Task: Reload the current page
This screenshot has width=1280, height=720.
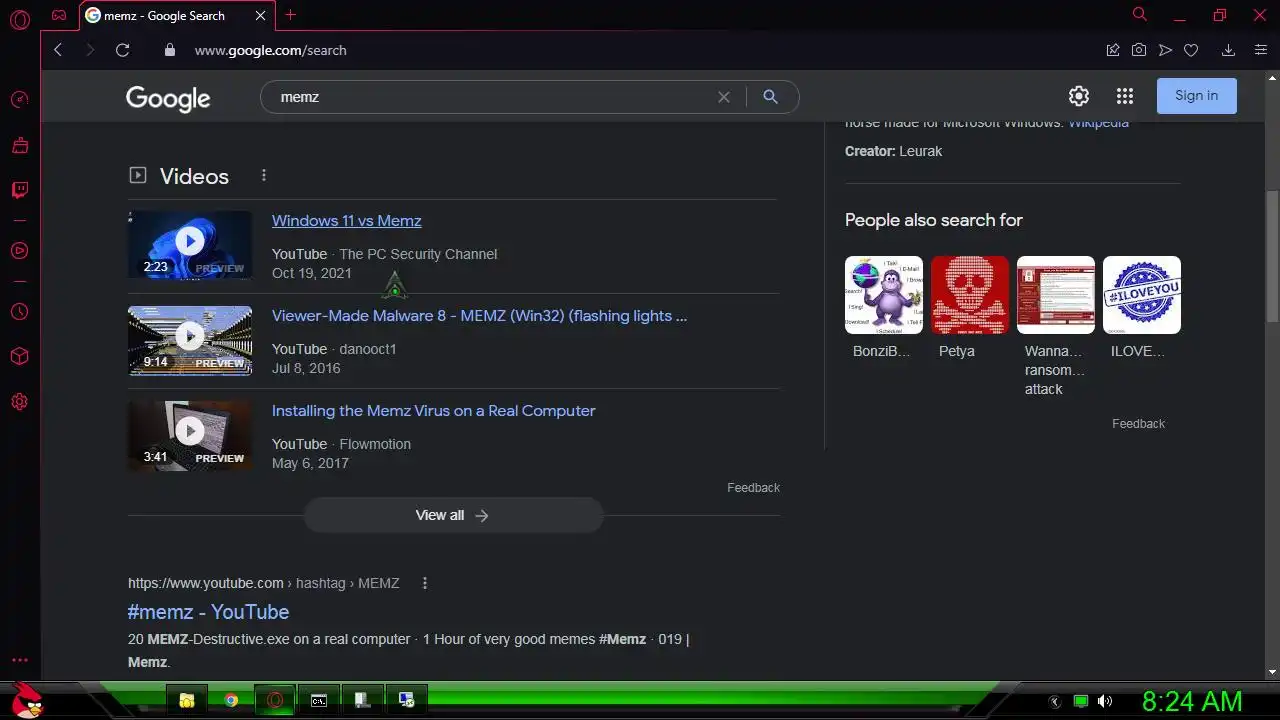Action: (x=122, y=50)
